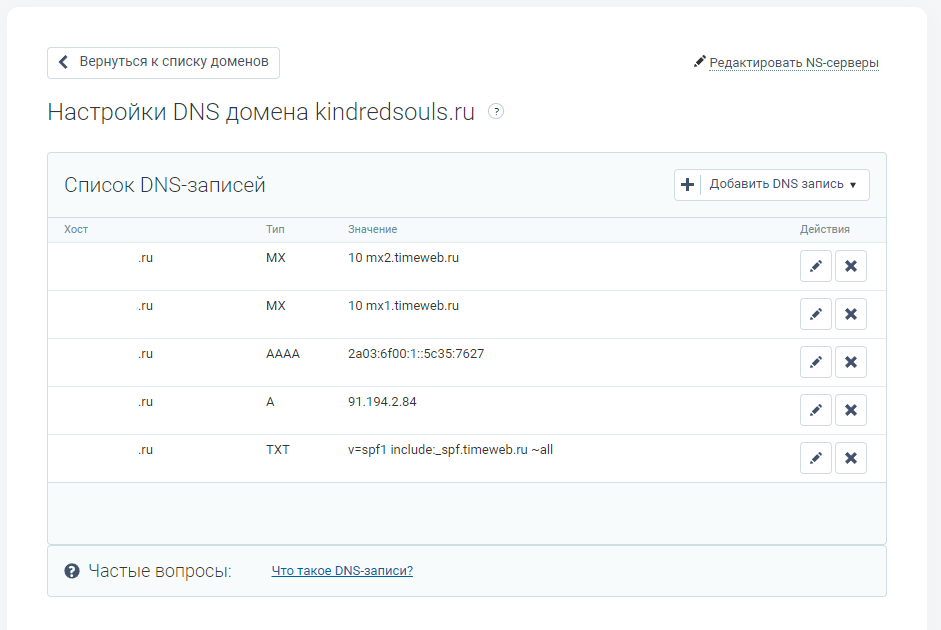Click the "Значение" column header

pyautogui.click(x=372, y=230)
